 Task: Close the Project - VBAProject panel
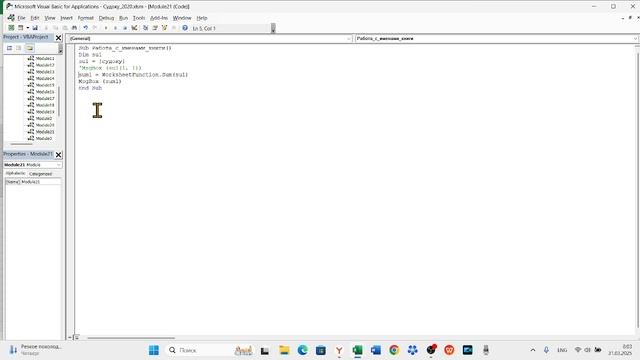tap(58, 38)
